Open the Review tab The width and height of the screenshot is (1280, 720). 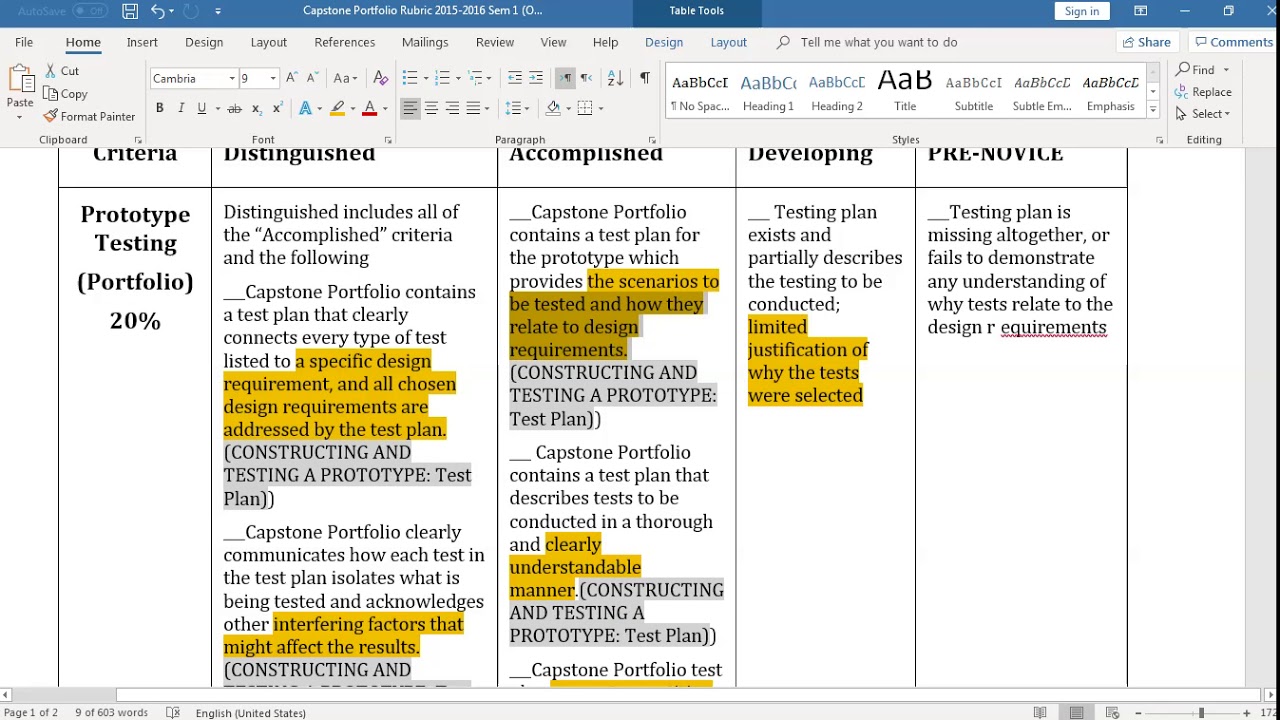(495, 42)
